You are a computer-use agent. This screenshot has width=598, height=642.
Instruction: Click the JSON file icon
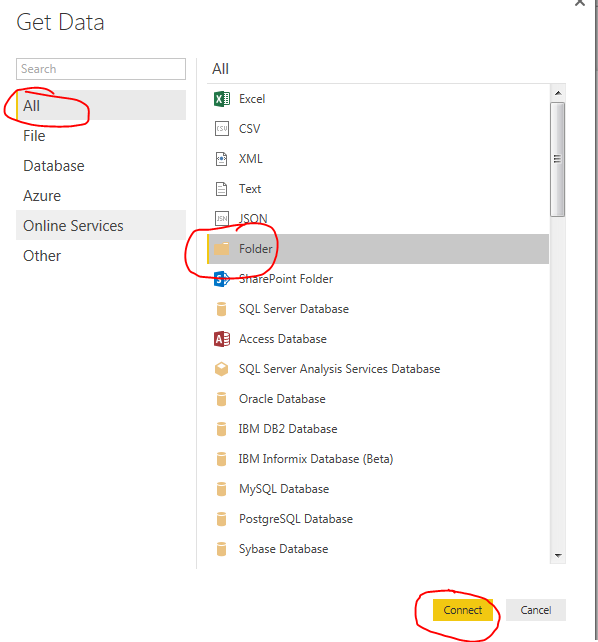point(221,219)
